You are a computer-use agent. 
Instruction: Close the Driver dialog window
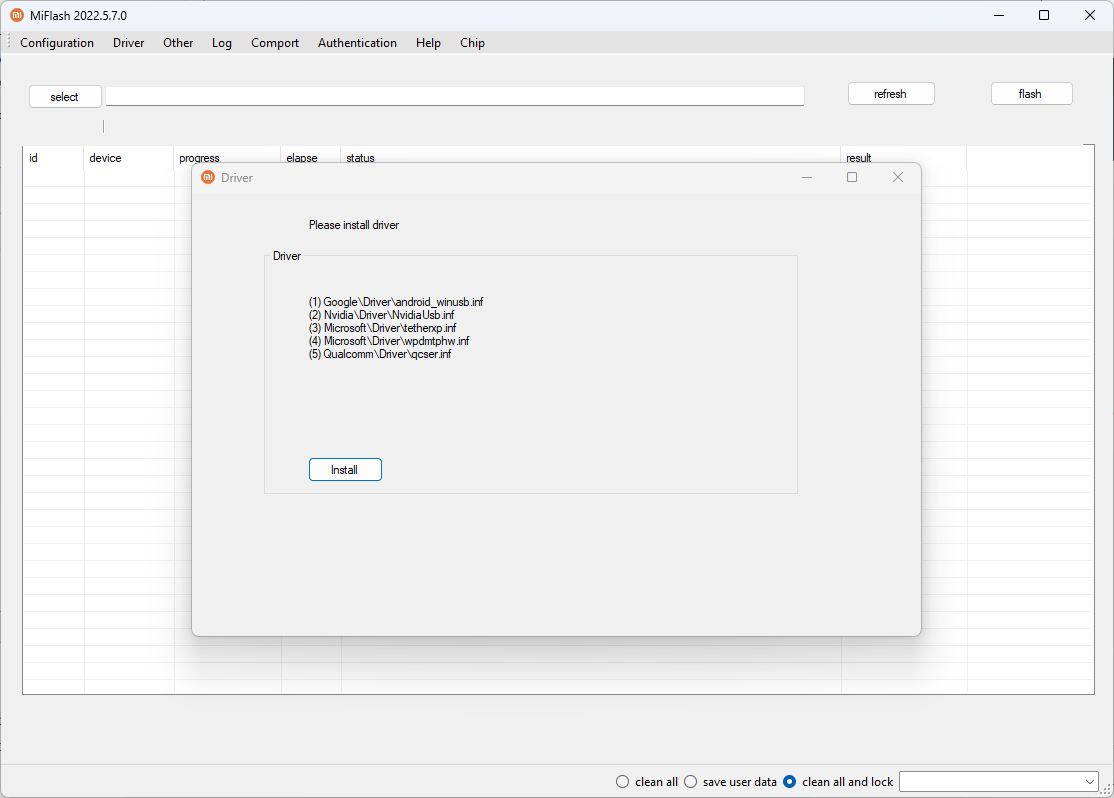[x=897, y=177]
